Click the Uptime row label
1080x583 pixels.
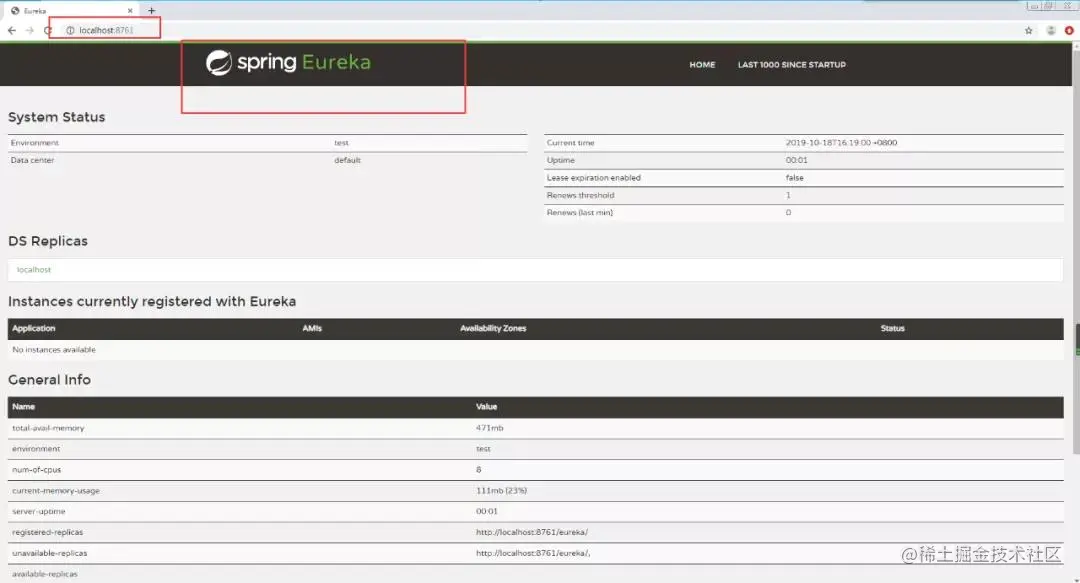[561, 160]
